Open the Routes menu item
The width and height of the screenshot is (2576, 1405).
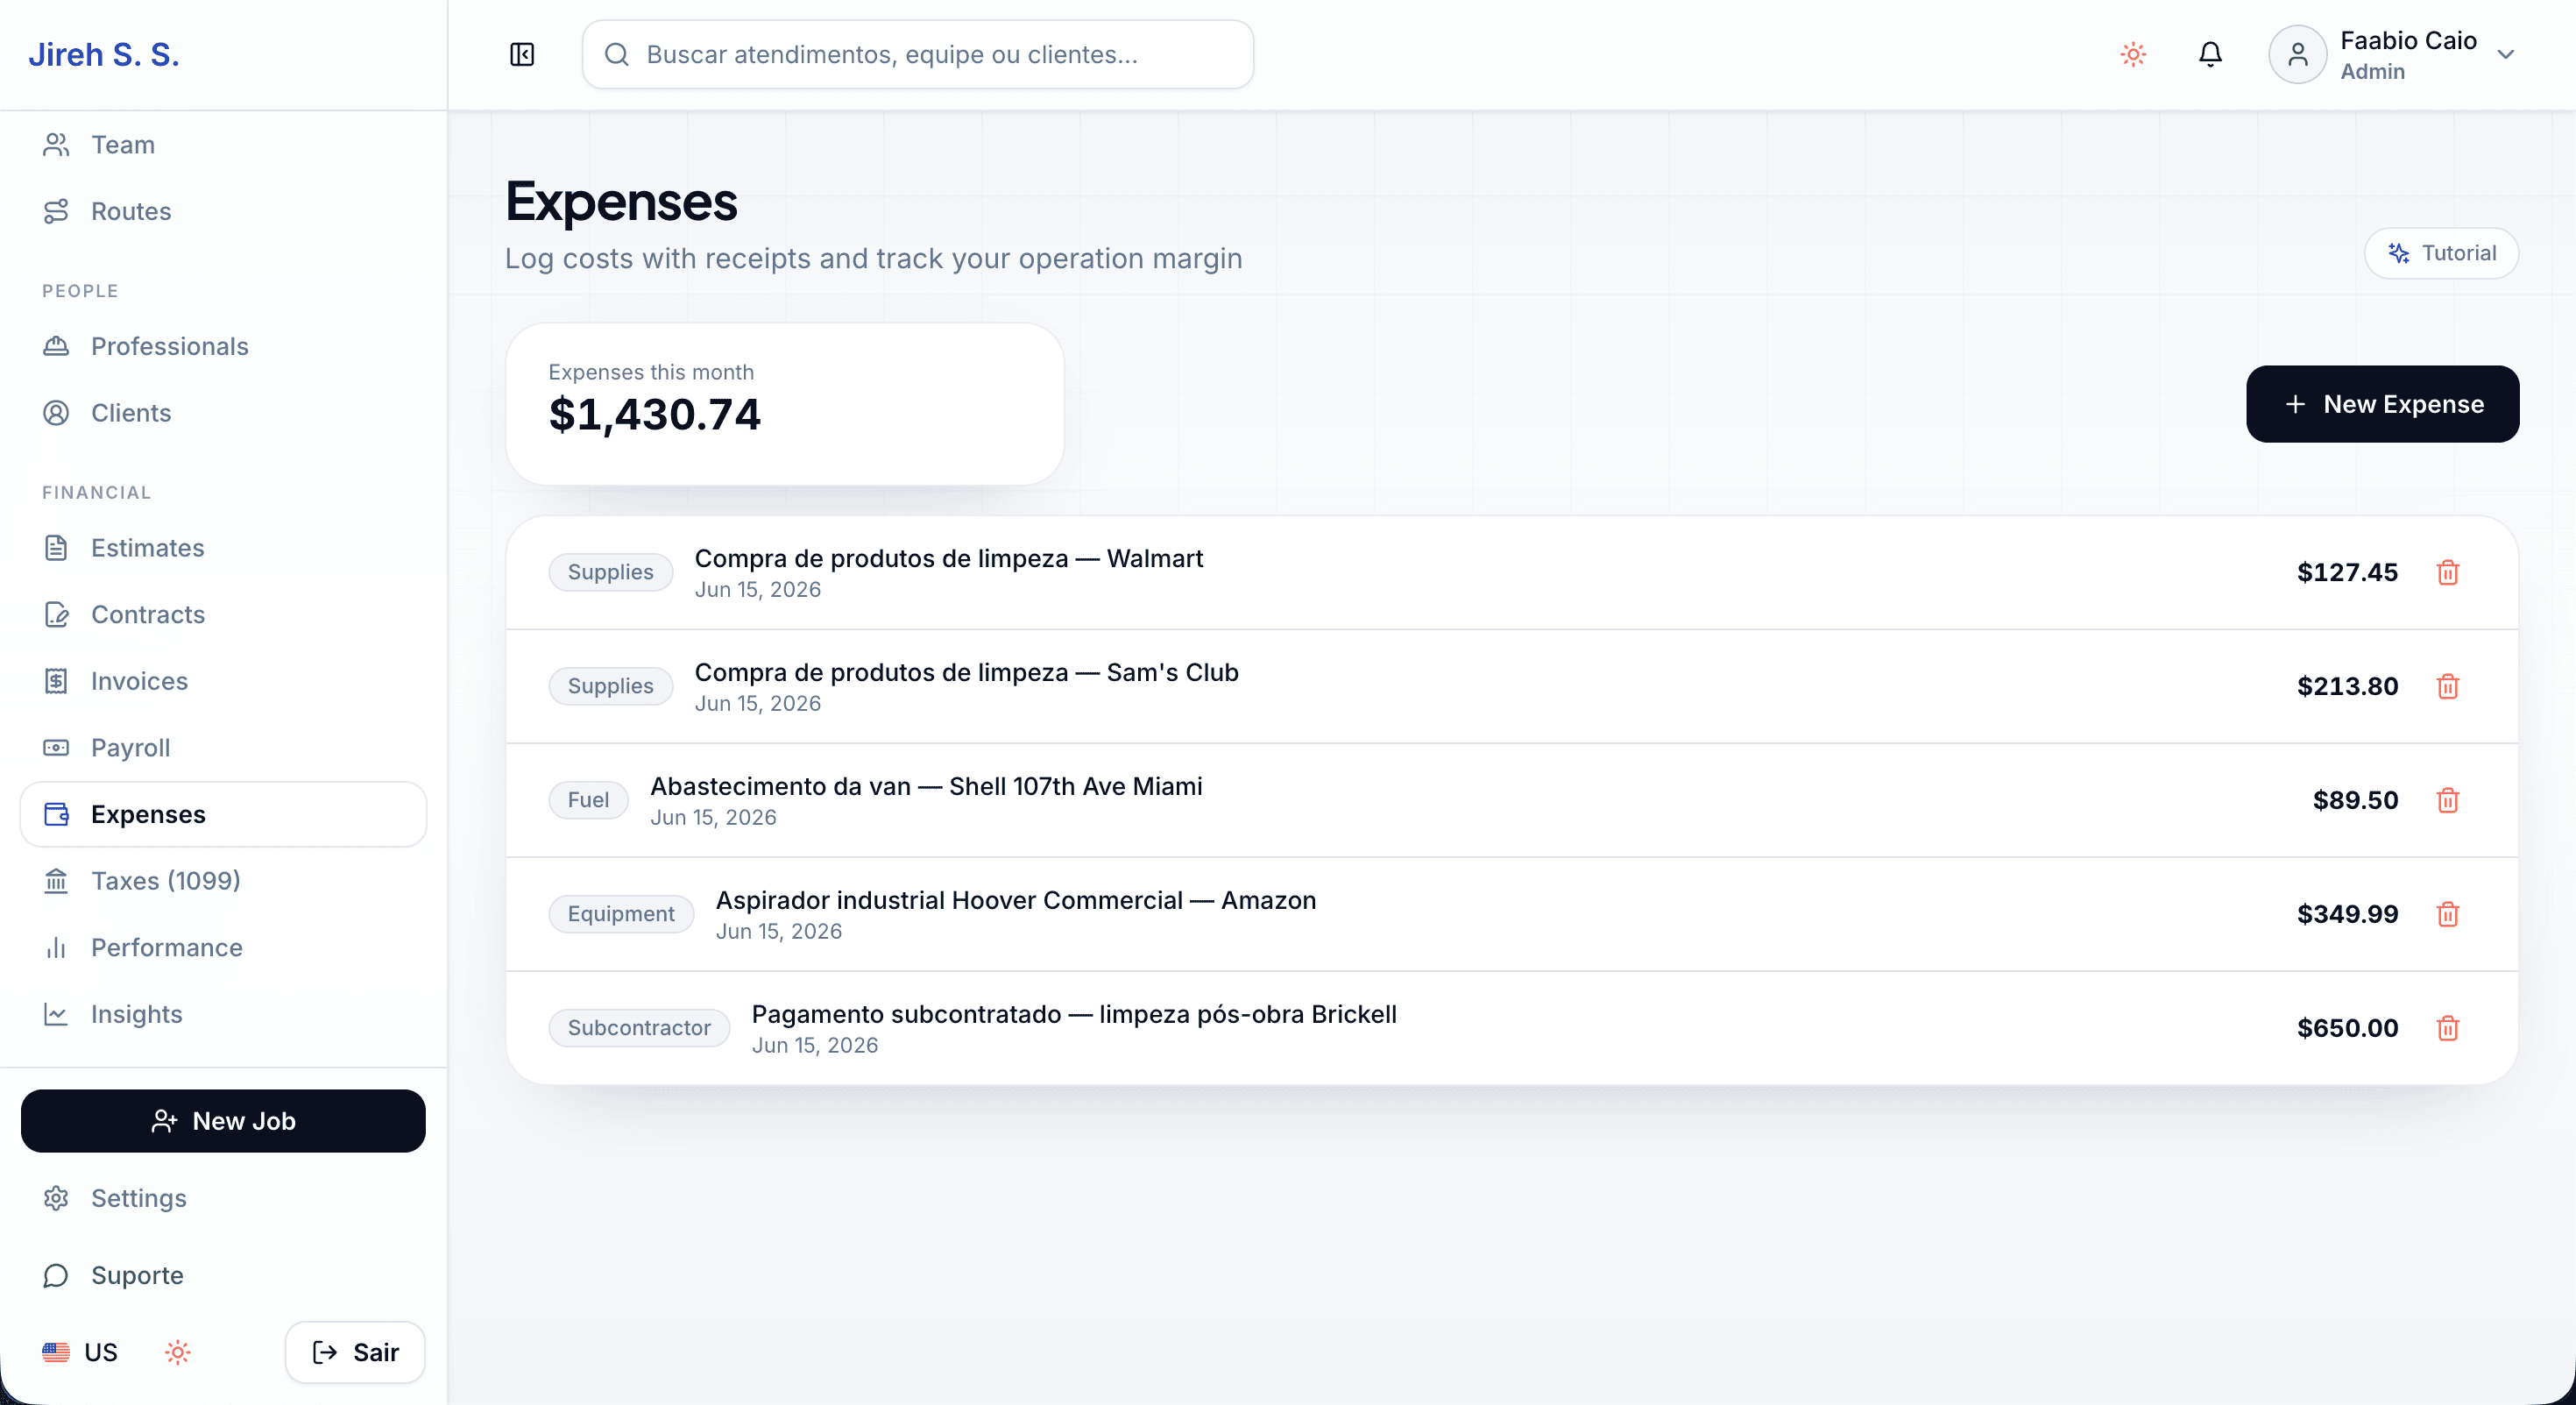tap(223, 211)
